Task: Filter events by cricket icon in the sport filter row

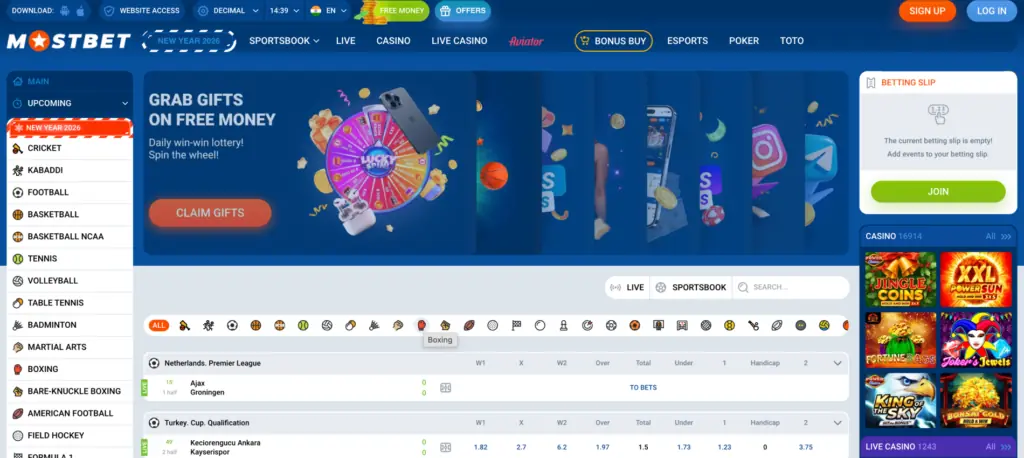Action: pyautogui.click(x=185, y=325)
